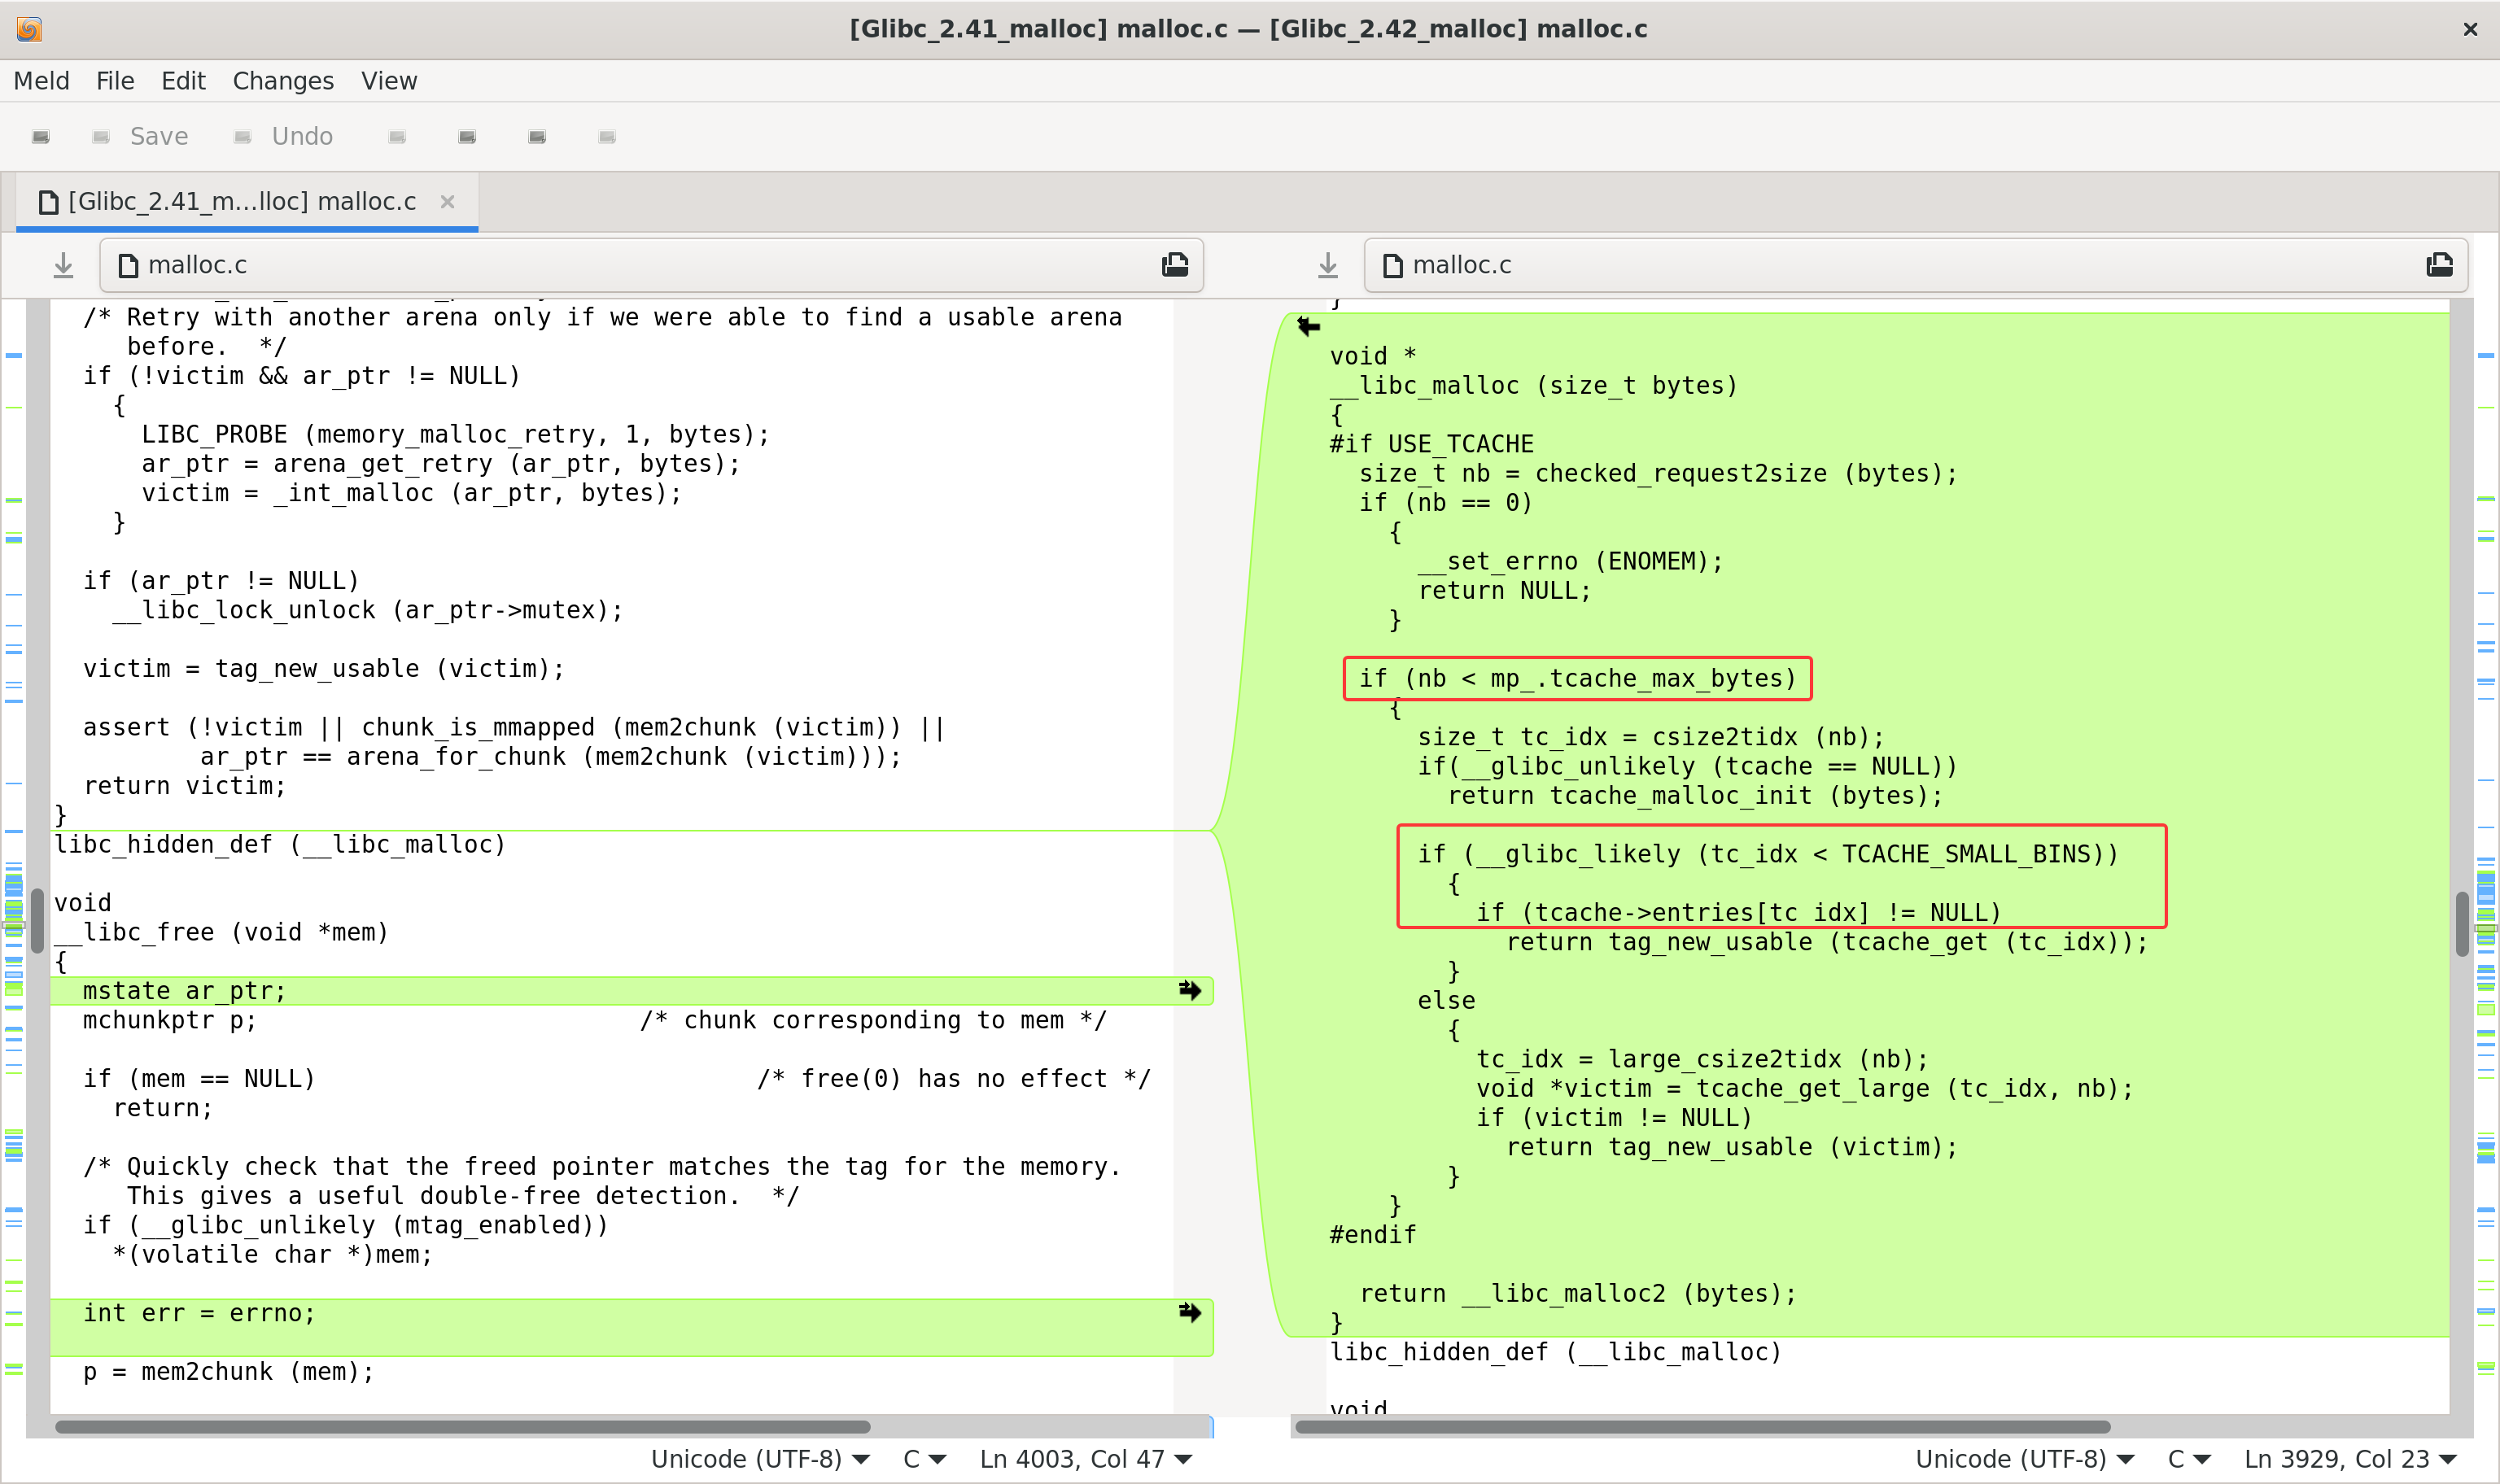Open left pane Unicode (UTF-8) encoding dropdown
The image size is (2500, 1484).
pos(760,1459)
